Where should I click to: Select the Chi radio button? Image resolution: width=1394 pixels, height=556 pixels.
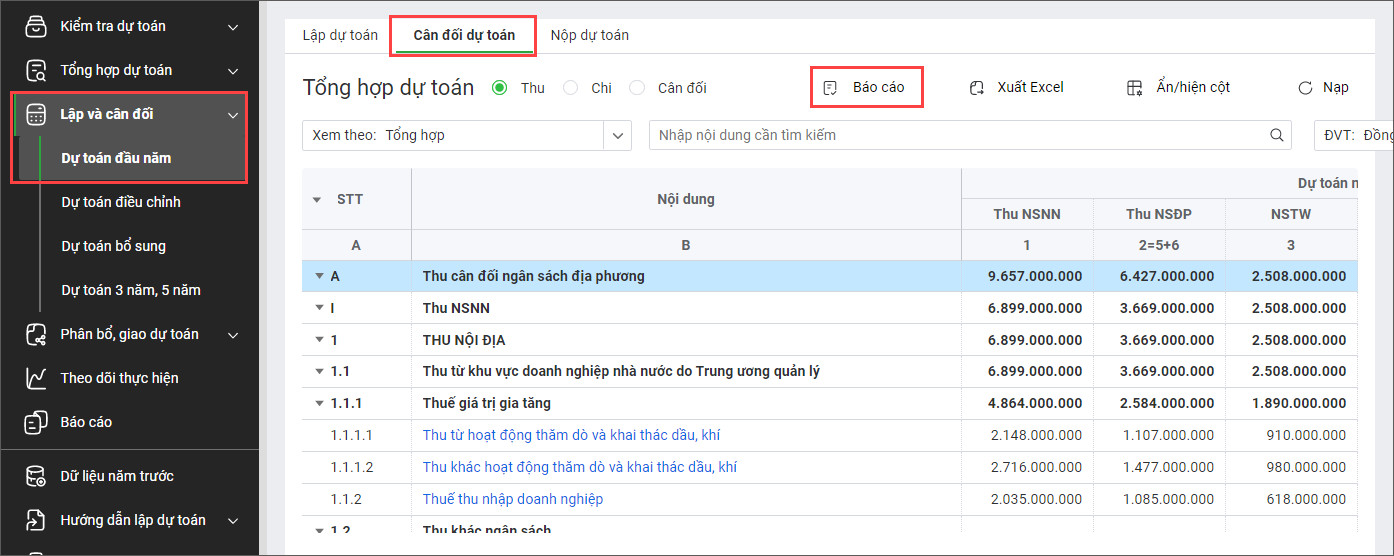tap(571, 88)
